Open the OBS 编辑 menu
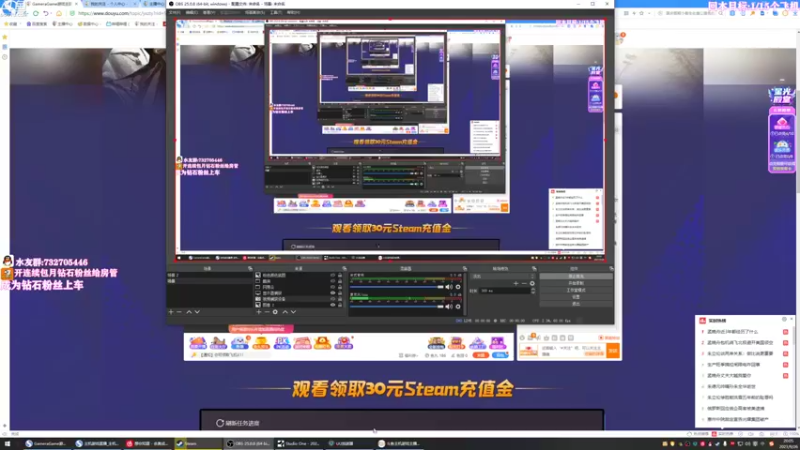Image resolution: width=800 pixels, height=450 pixels. [x=192, y=12]
